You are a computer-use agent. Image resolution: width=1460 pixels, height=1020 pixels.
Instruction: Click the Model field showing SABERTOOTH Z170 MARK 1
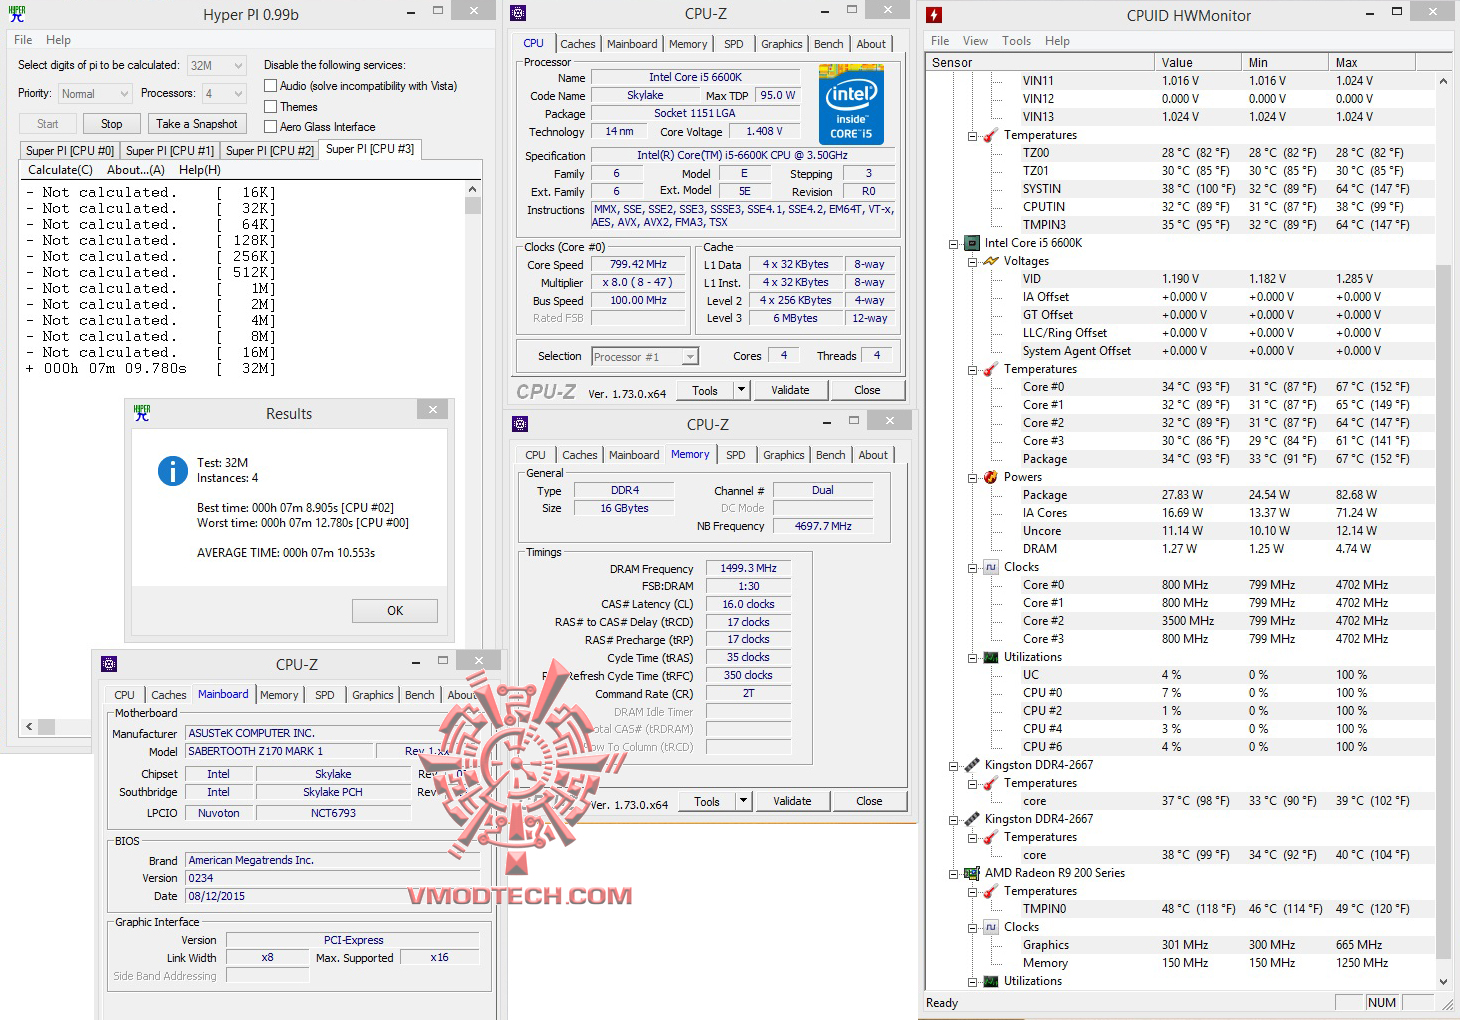tap(279, 751)
